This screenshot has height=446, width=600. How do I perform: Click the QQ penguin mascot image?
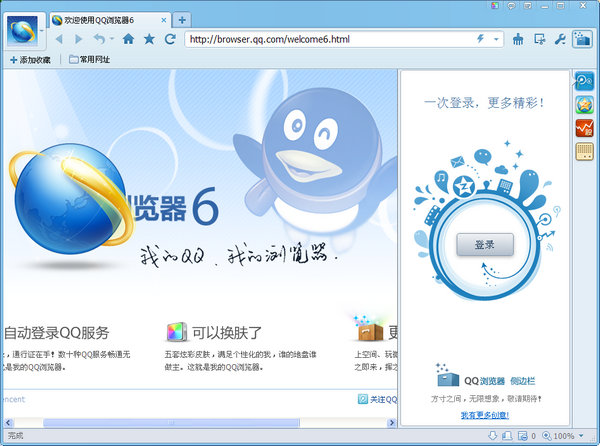point(314,164)
